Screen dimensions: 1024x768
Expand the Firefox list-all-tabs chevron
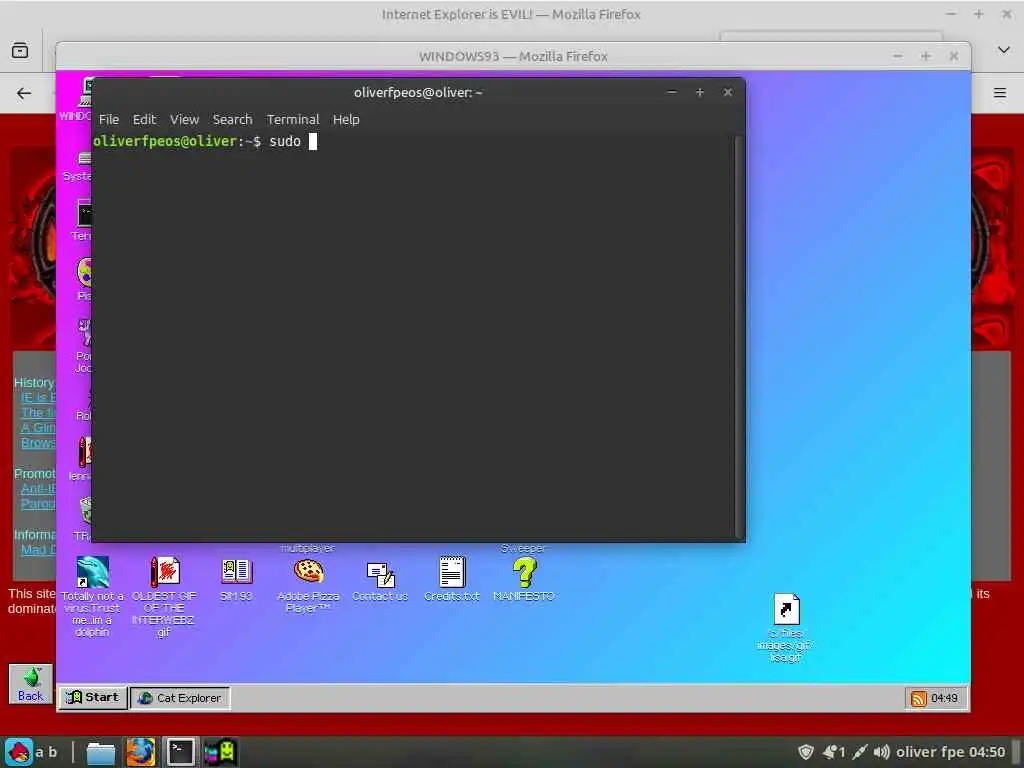[x=1004, y=50]
